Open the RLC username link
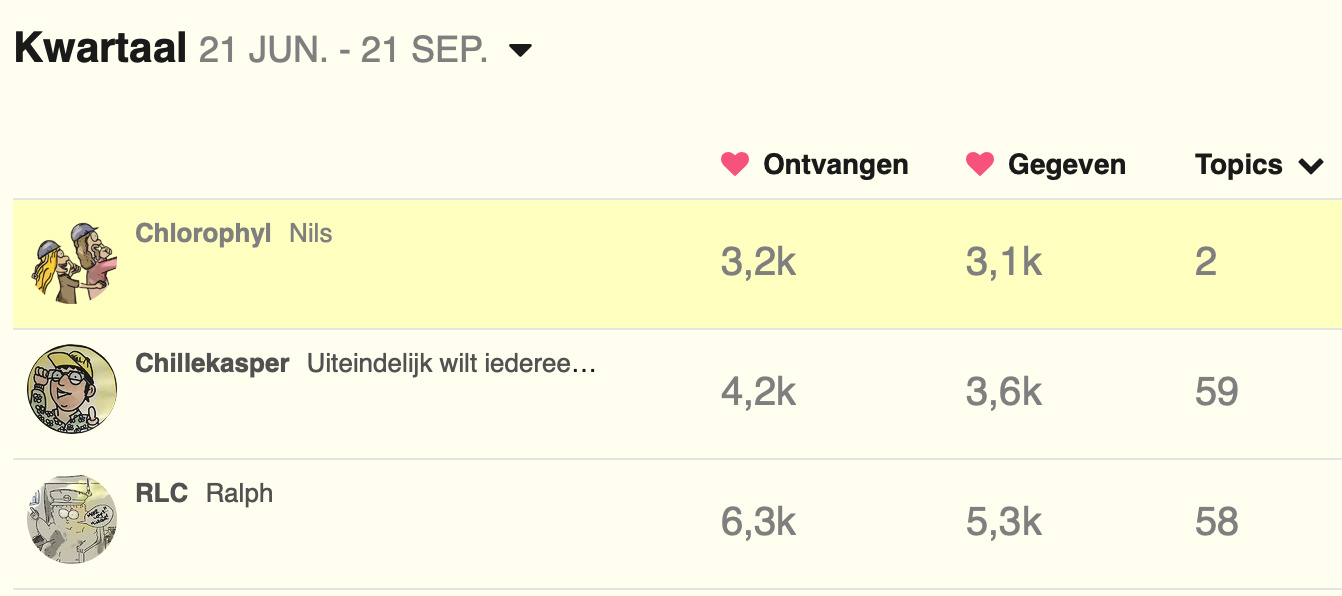 coord(162,493)
